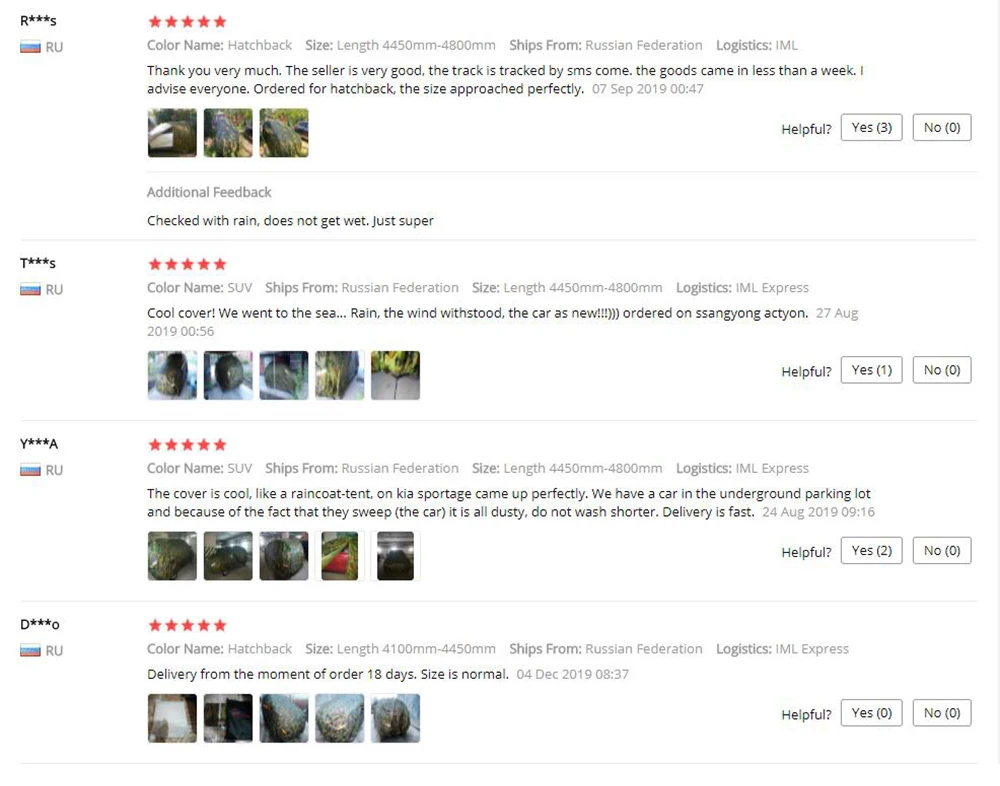Click the Russian flag icon beside Y***A
Screen dimensions: 1000x786
30,470
